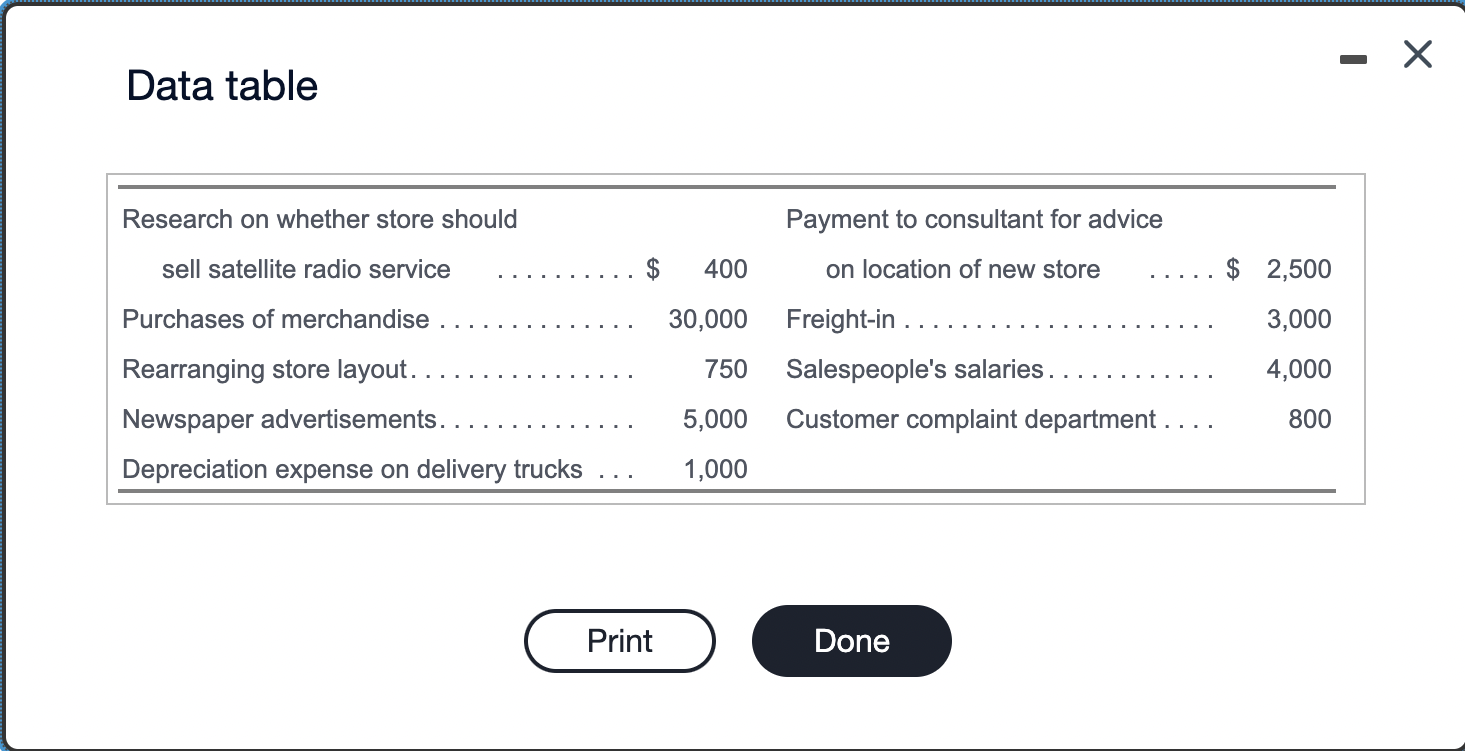
Task: Click the Rearranging store layout label
Action: click(x=267, y=369)
